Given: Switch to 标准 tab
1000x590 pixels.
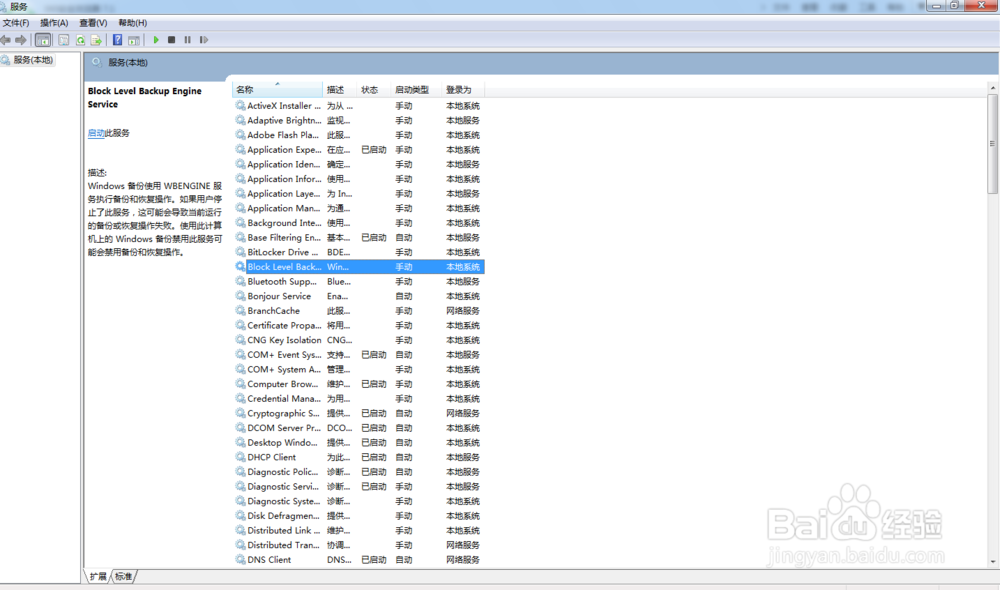Looking at the screenshot, I should coord(123,577).
